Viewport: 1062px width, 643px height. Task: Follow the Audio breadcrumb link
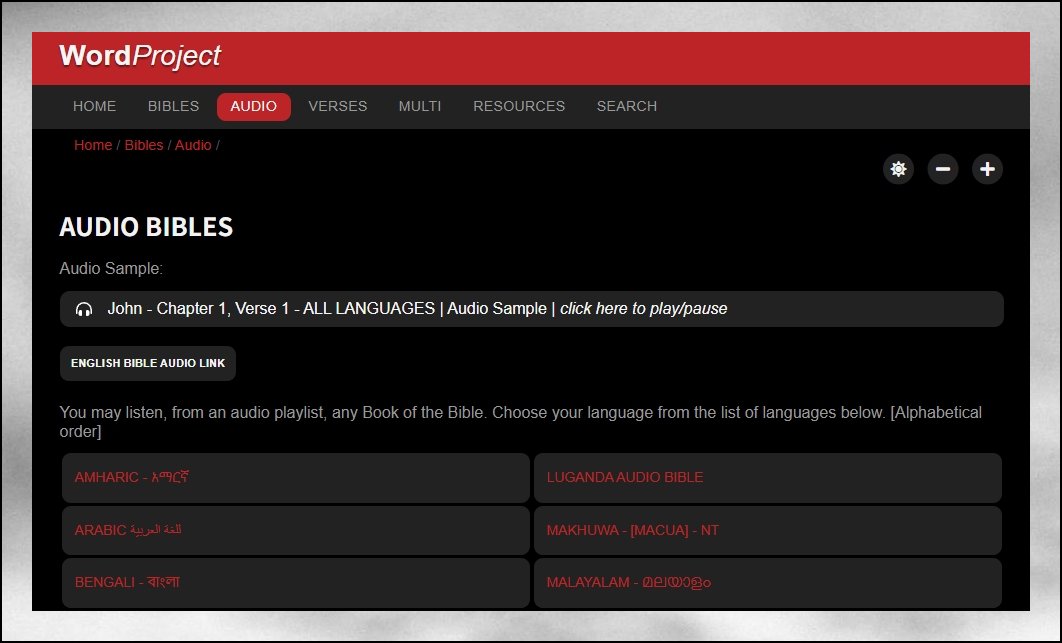click(193, 145)
